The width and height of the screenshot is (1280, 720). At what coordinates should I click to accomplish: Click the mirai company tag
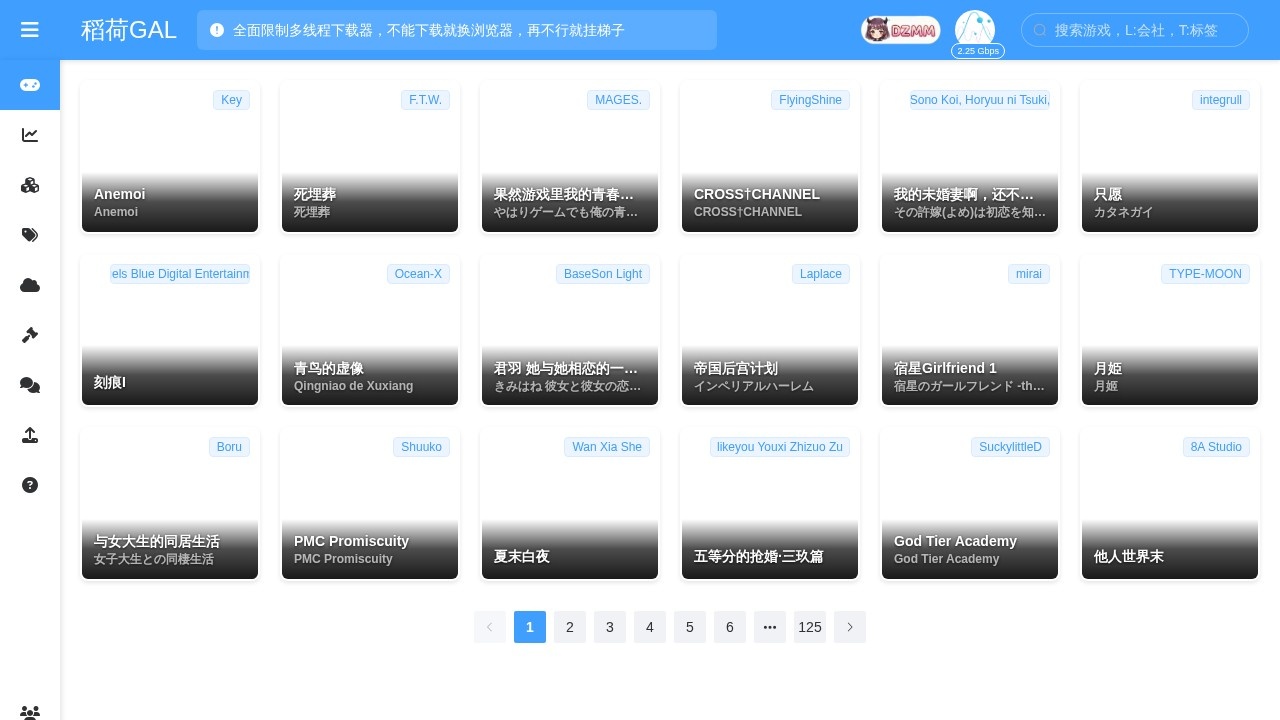[x=1029, y=274]
